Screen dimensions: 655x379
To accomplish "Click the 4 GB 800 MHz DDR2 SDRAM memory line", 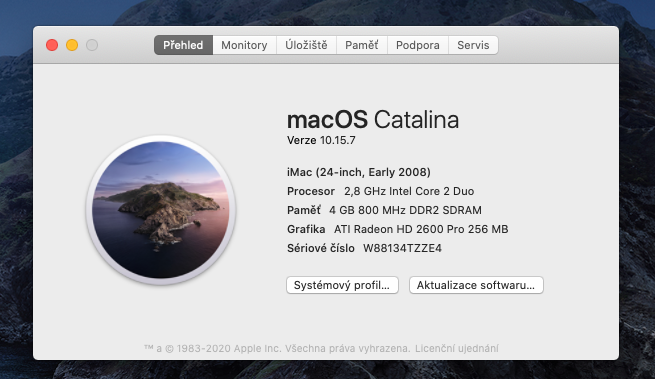I will click(x=384, y=210).
